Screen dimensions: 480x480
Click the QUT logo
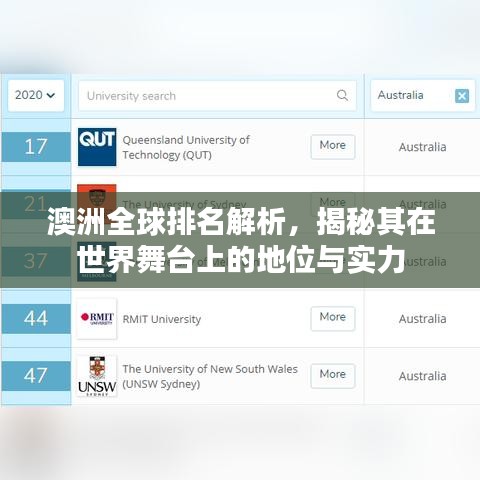coord(97,147)
